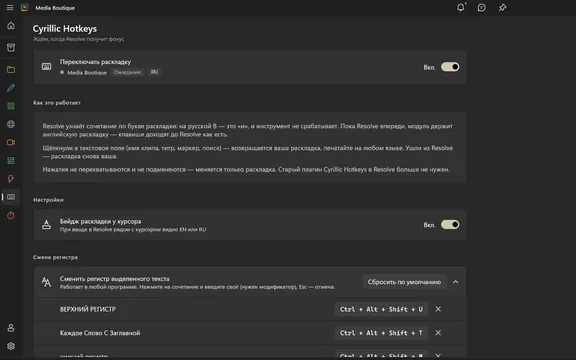Click the Media Boutique app logo

pos(25,8)
